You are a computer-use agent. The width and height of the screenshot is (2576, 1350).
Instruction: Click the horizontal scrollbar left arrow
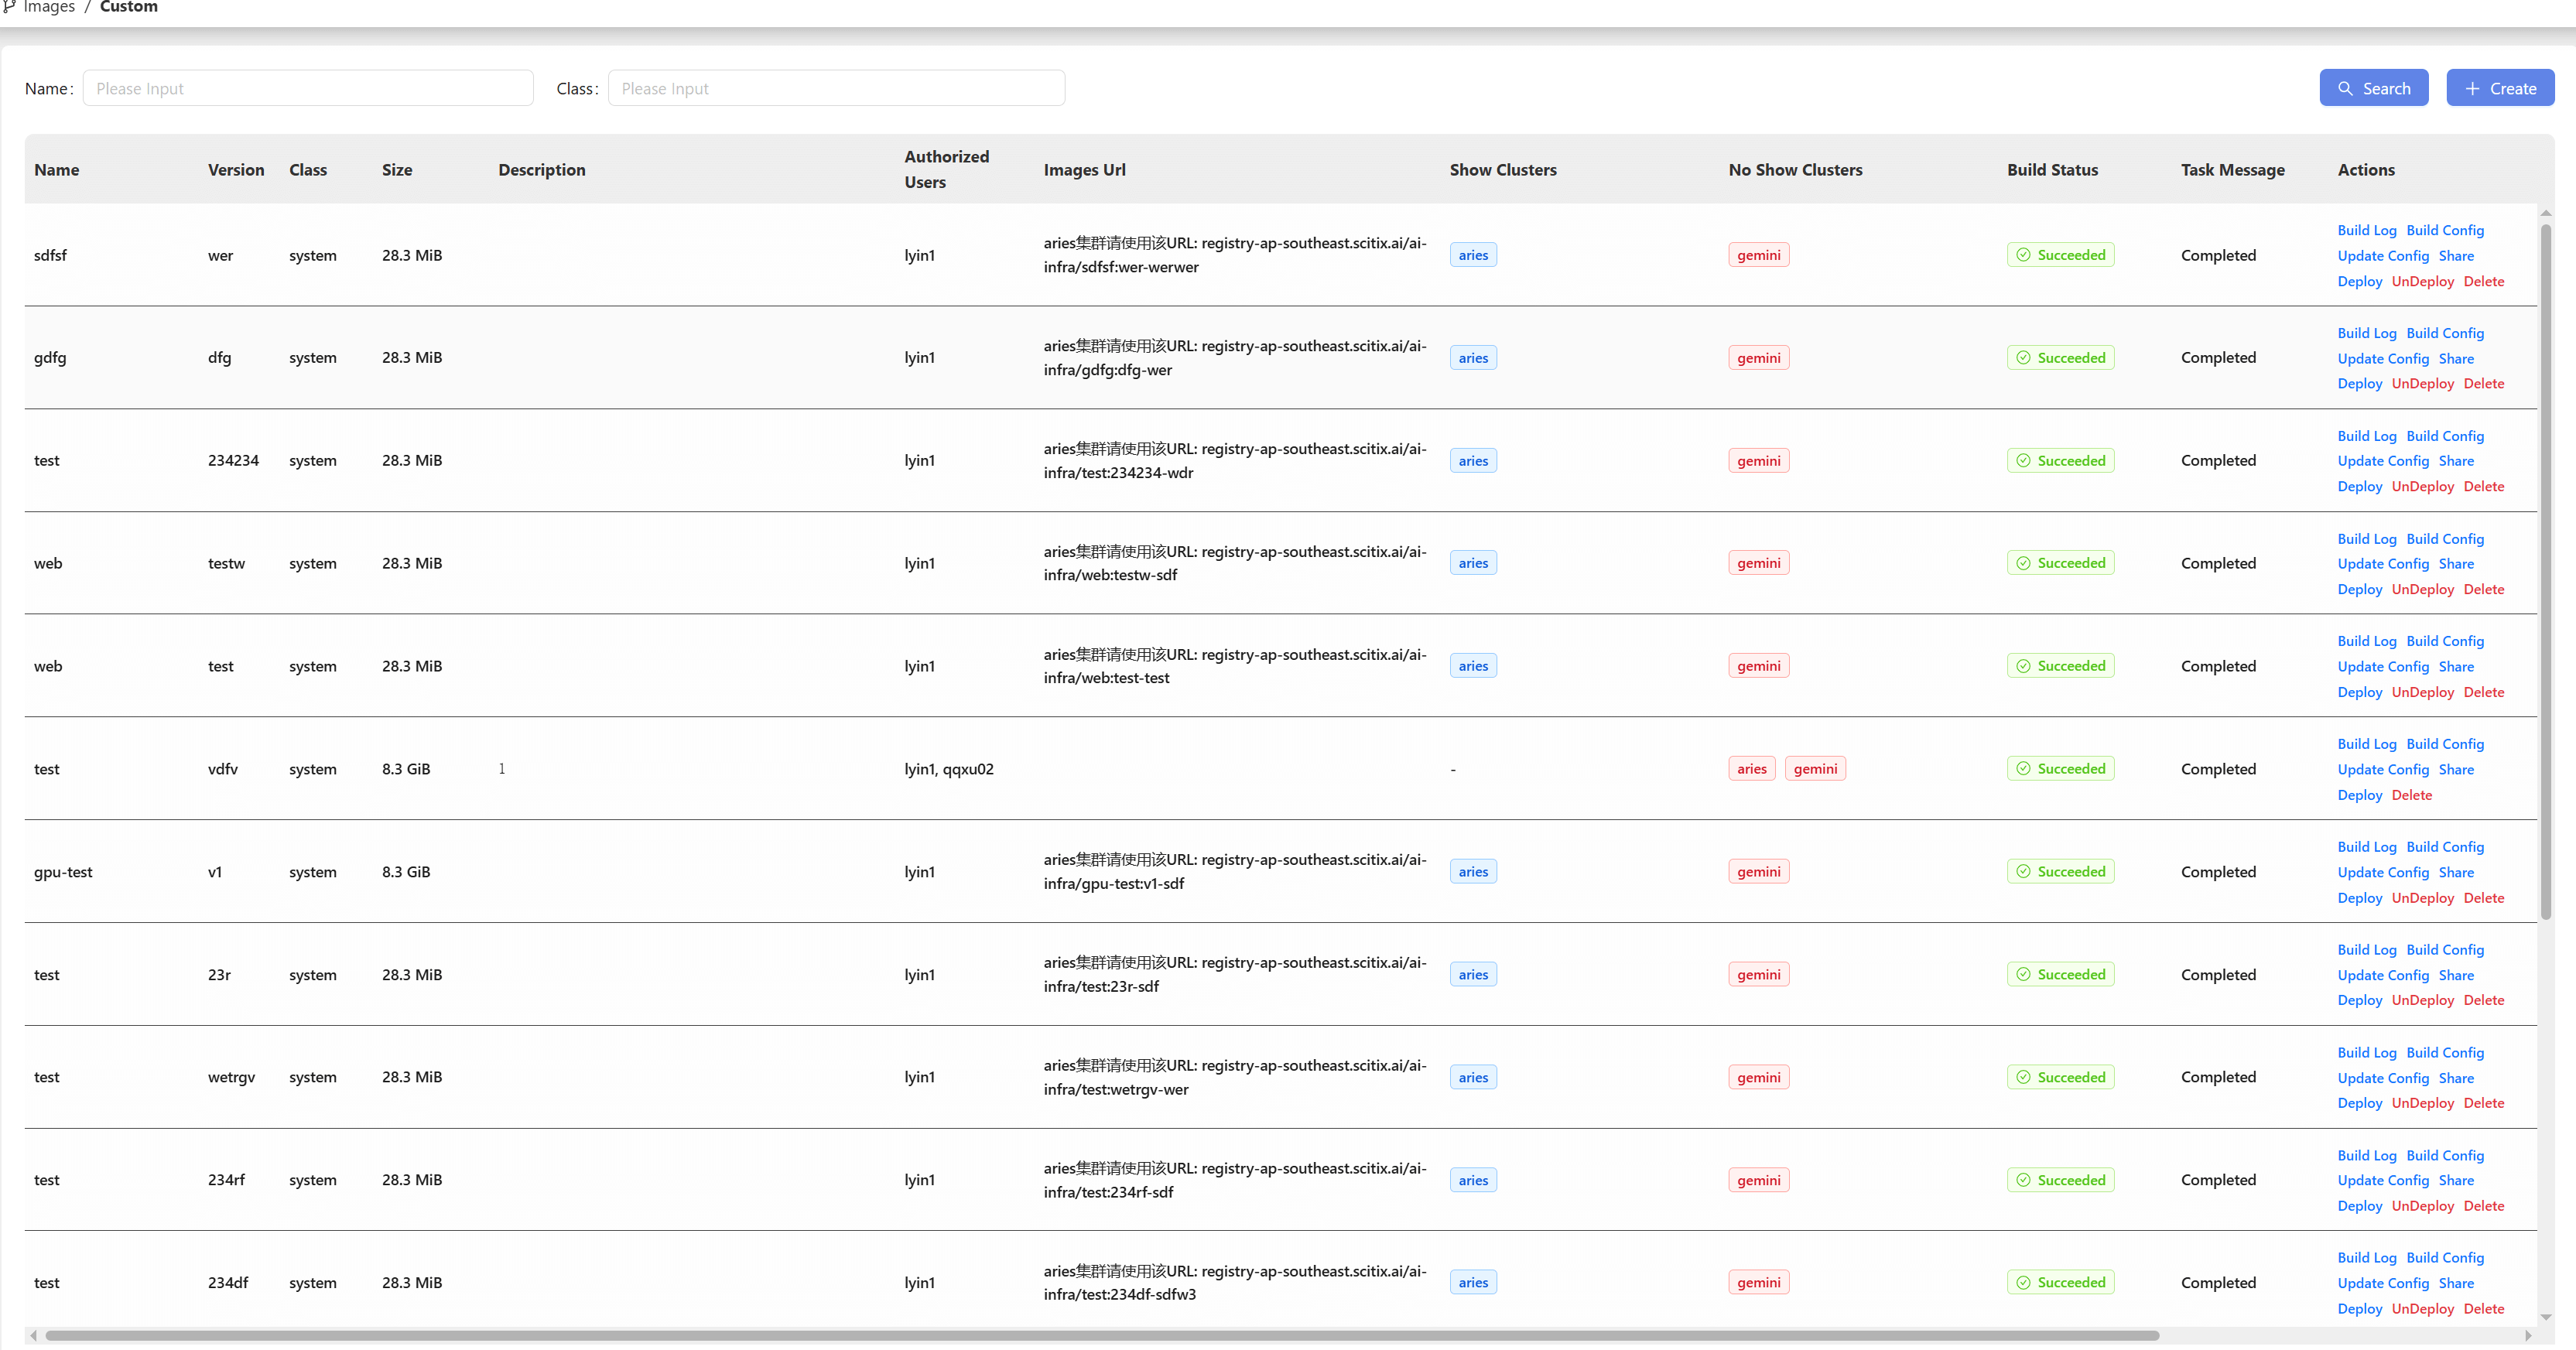[34, 1336]
